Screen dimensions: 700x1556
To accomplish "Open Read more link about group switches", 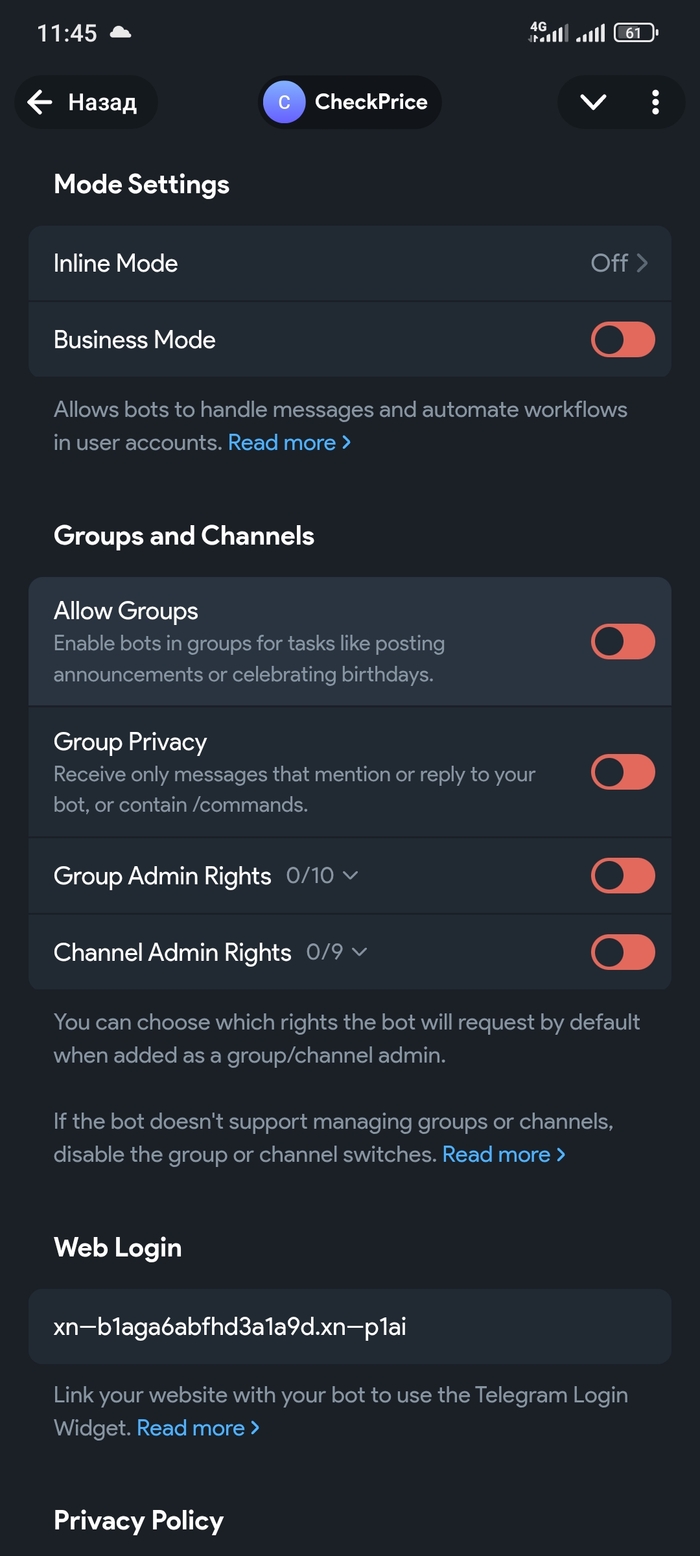I will [x=503, y=1154].
